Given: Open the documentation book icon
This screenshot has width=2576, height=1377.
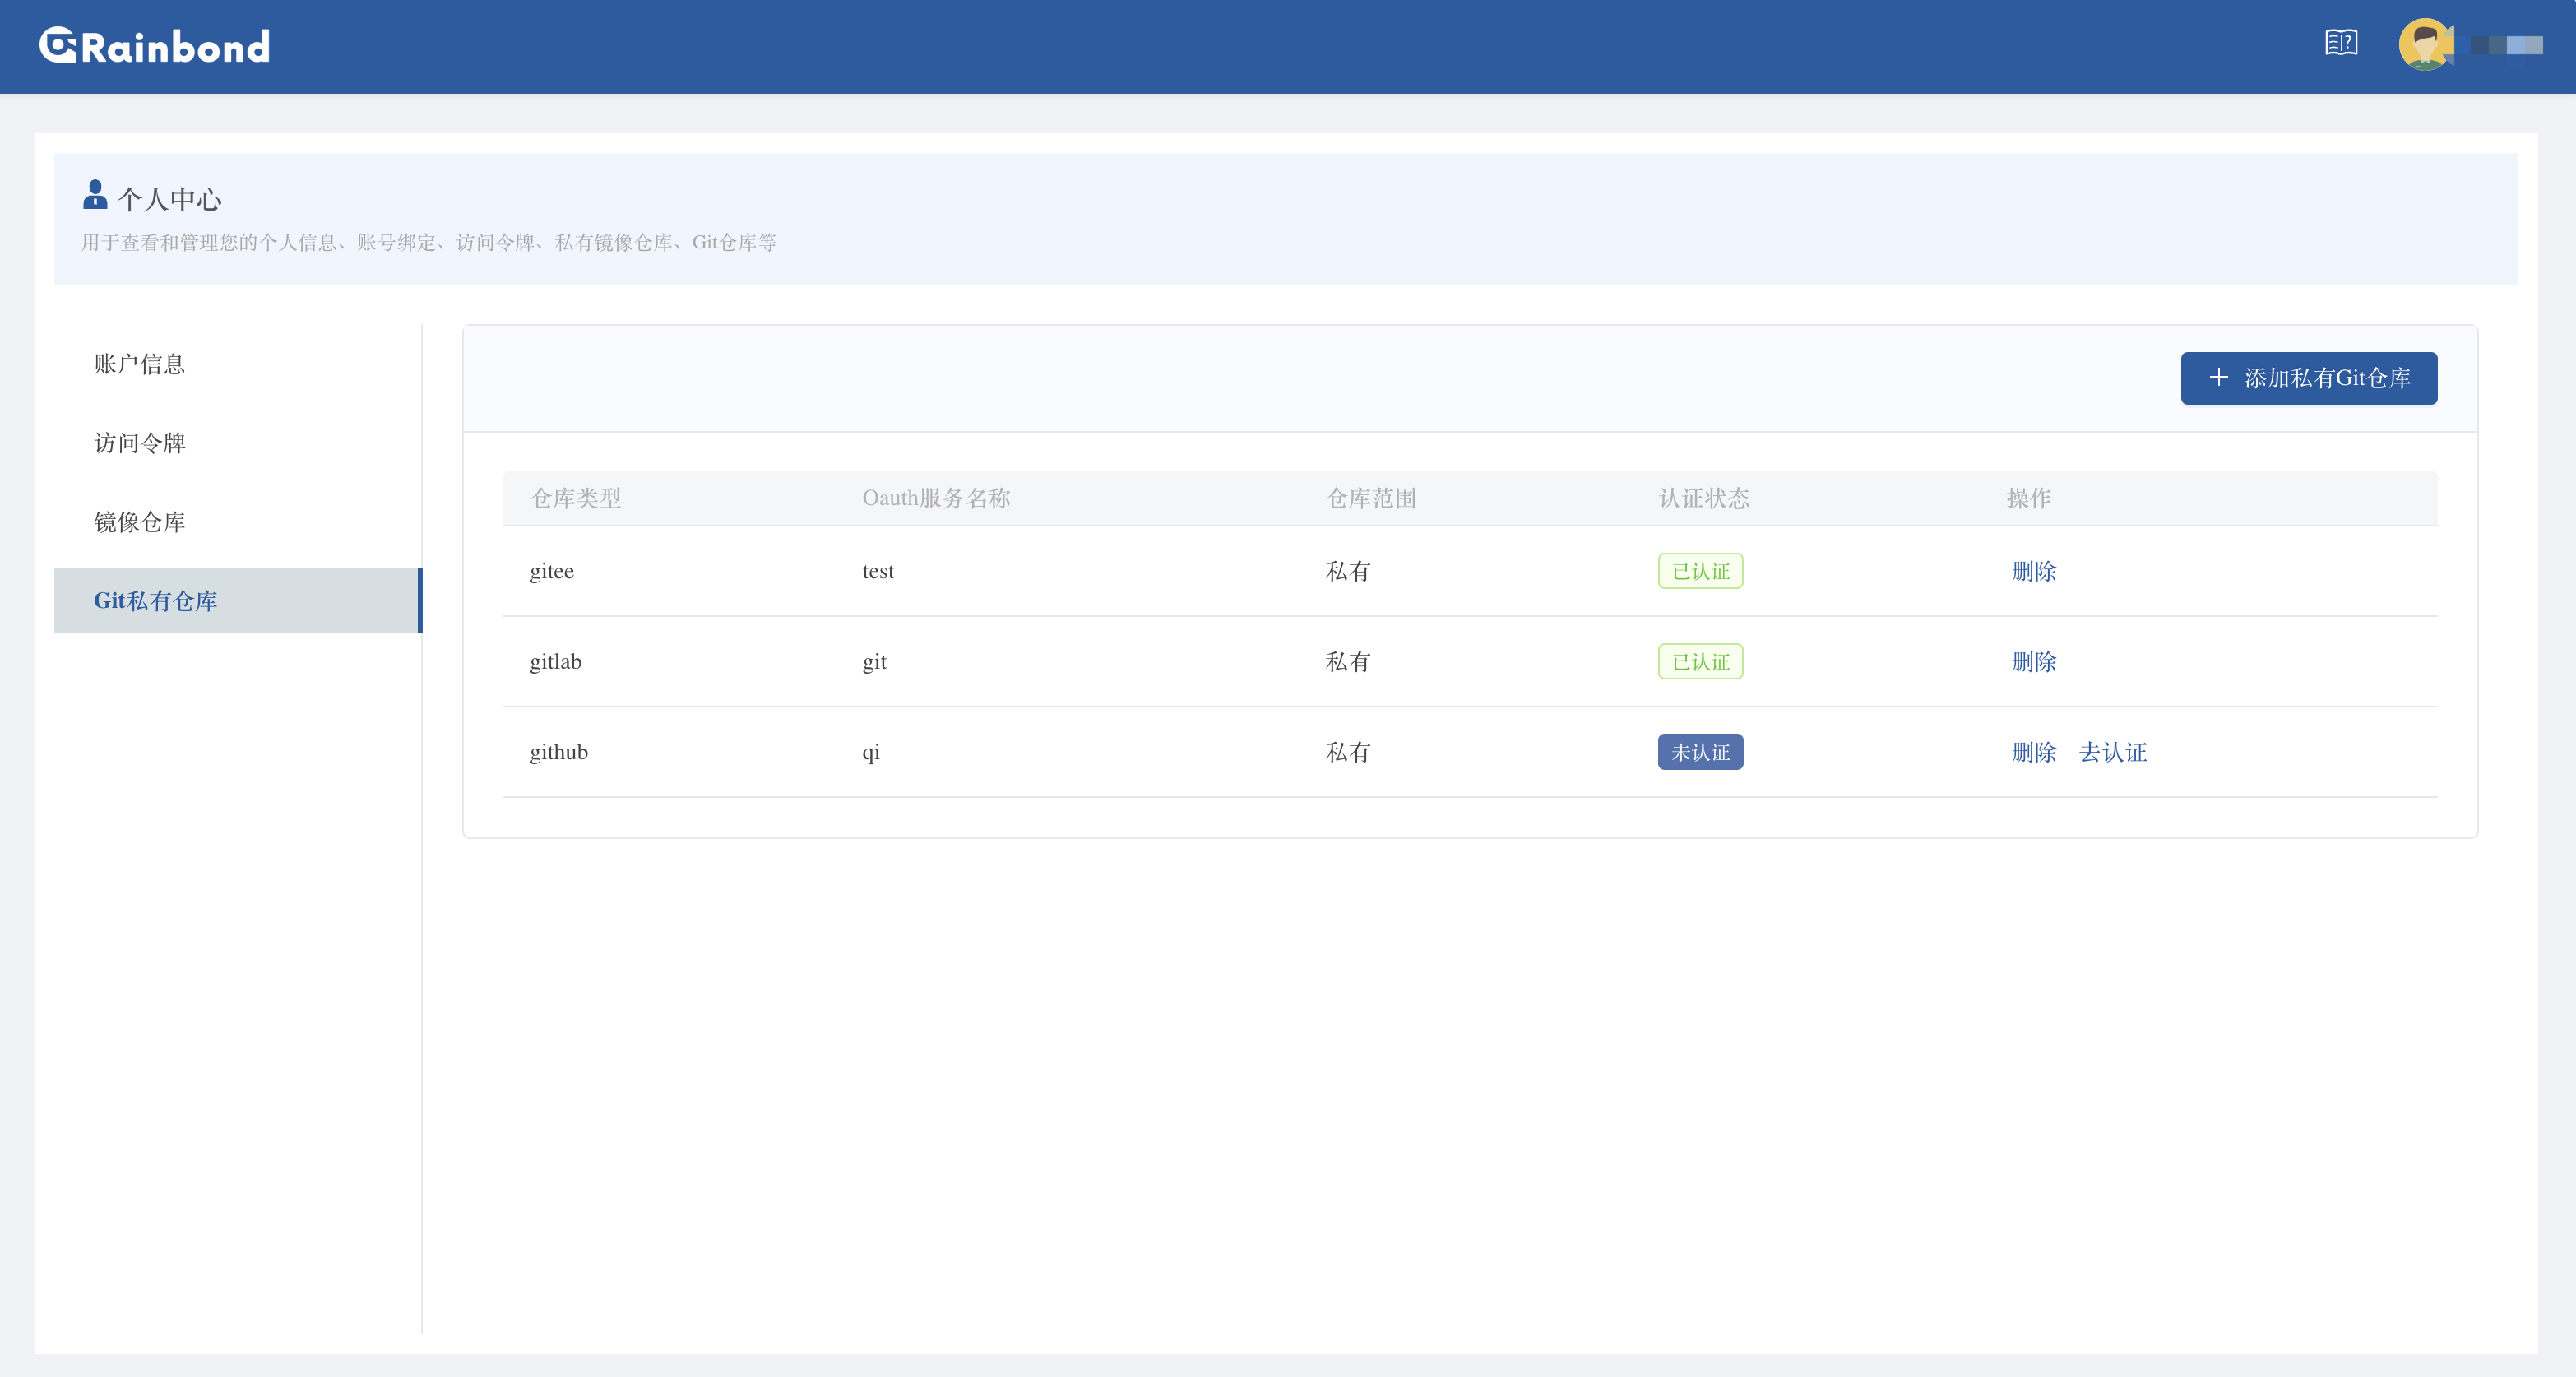Looking at the screenshot, I should 2341,44.
